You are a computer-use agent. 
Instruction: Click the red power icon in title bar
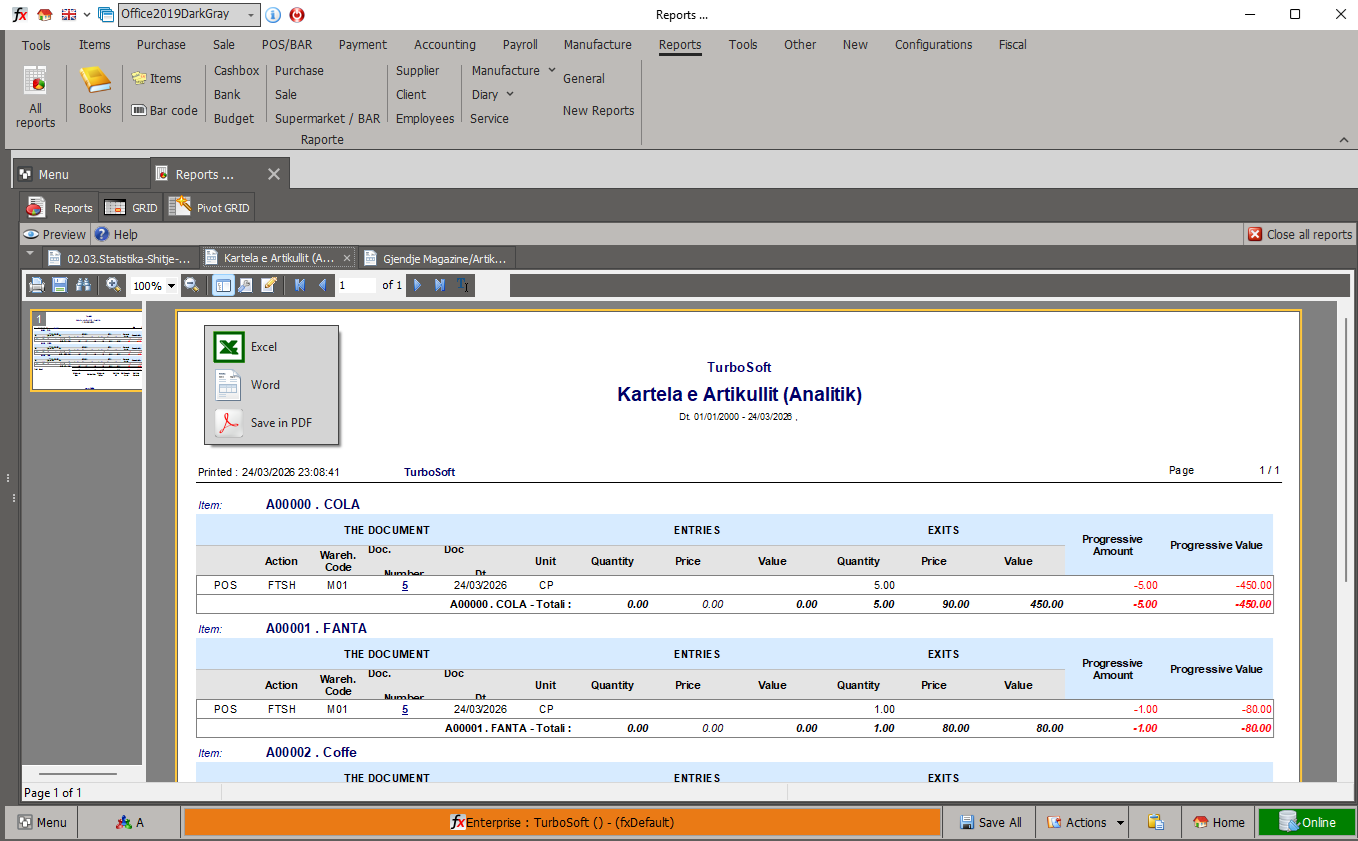[297, 15]
